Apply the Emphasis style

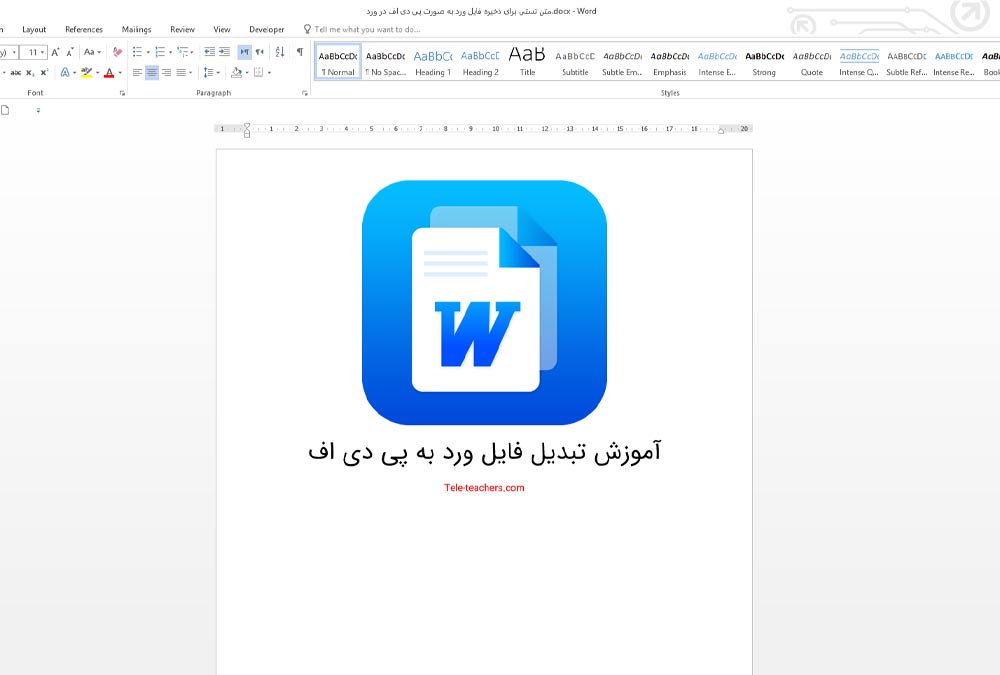(x=670, y=62)
